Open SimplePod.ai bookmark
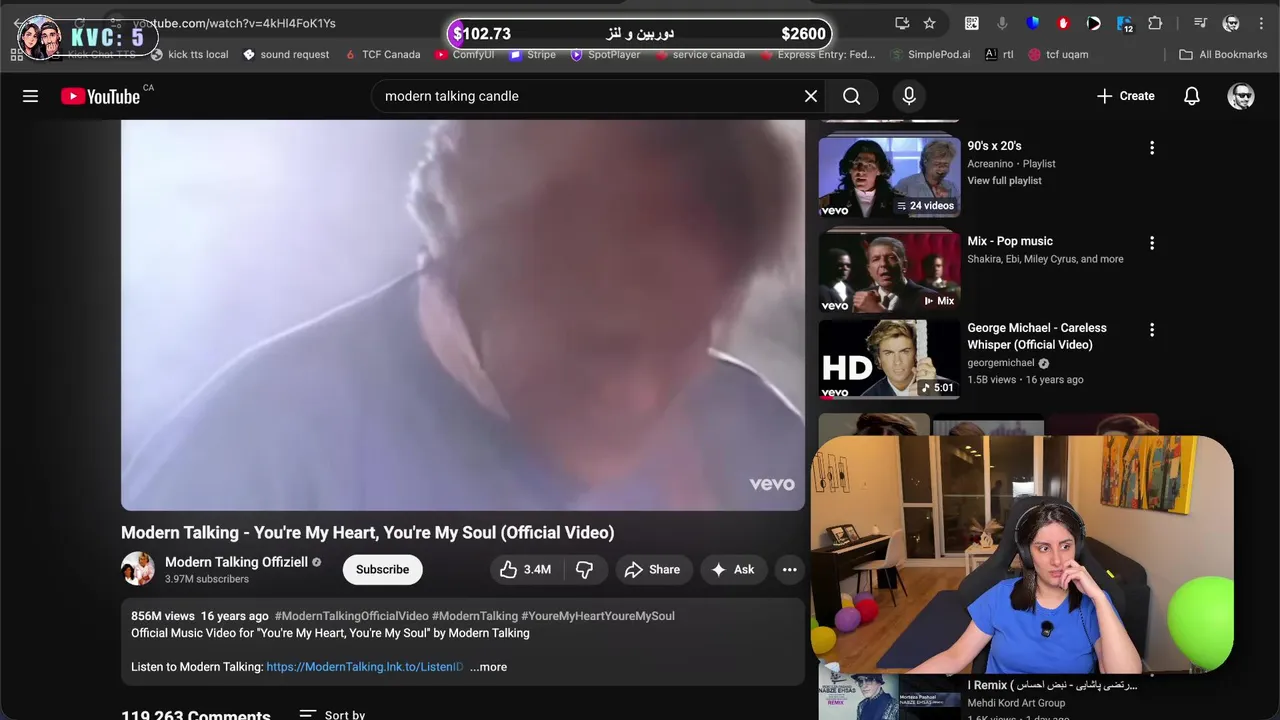1280x720 pixels. [929, 54]
